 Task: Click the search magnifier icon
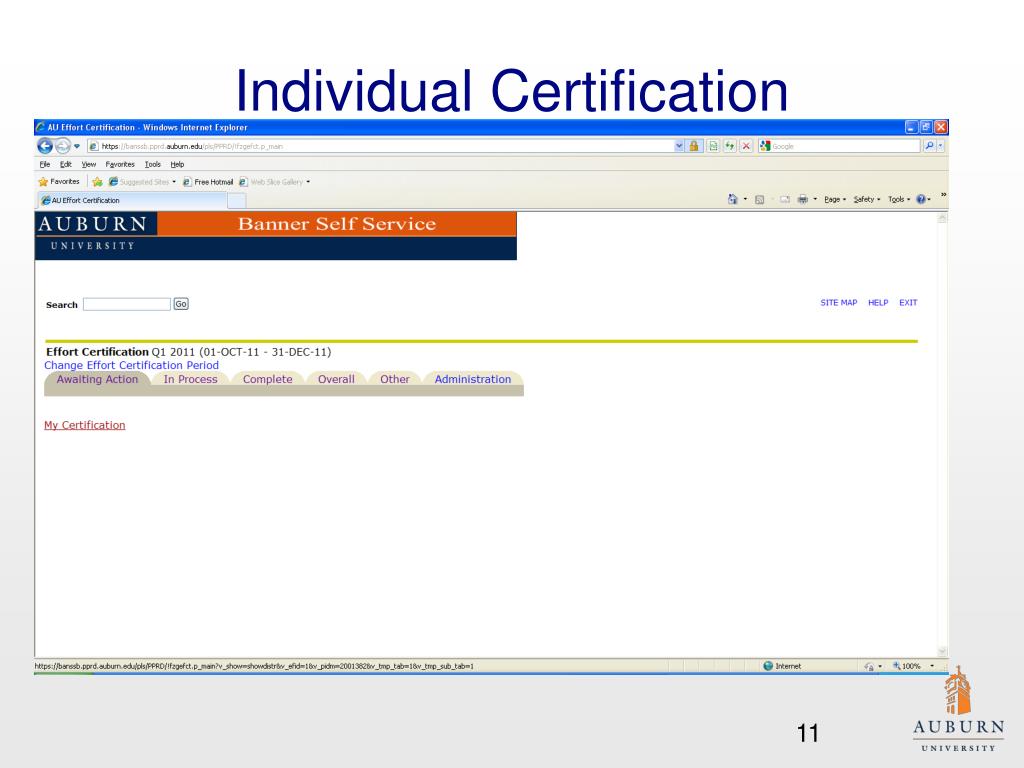coord(929,146)
